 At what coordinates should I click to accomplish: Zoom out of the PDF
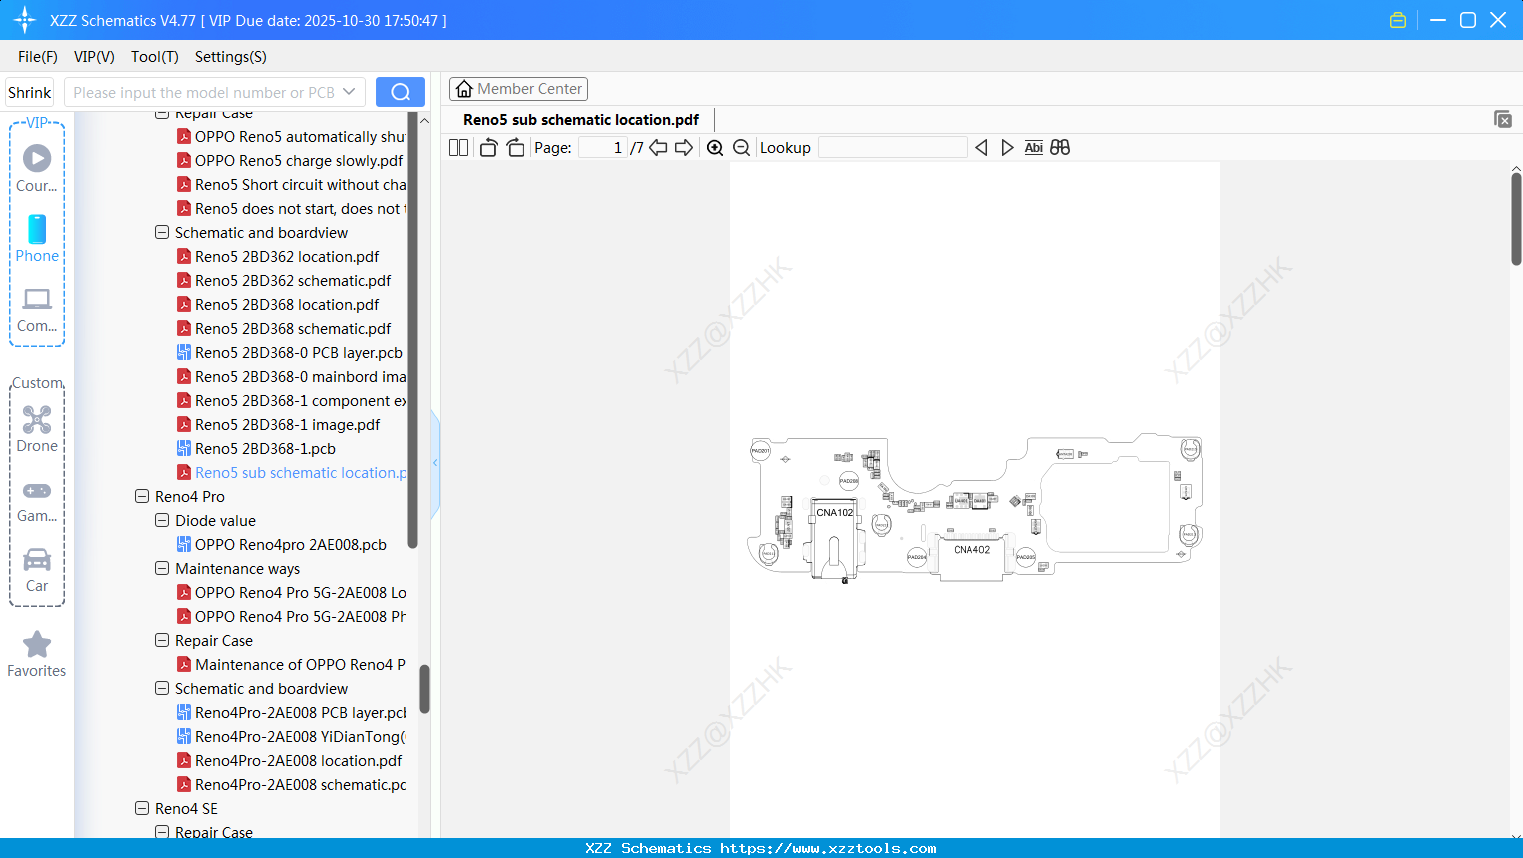click(x=742, y=148)
